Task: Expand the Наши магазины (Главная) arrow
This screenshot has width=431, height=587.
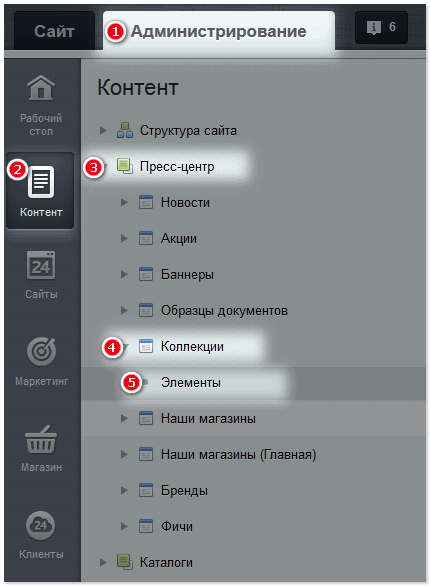Action: (x=124, y=454)
